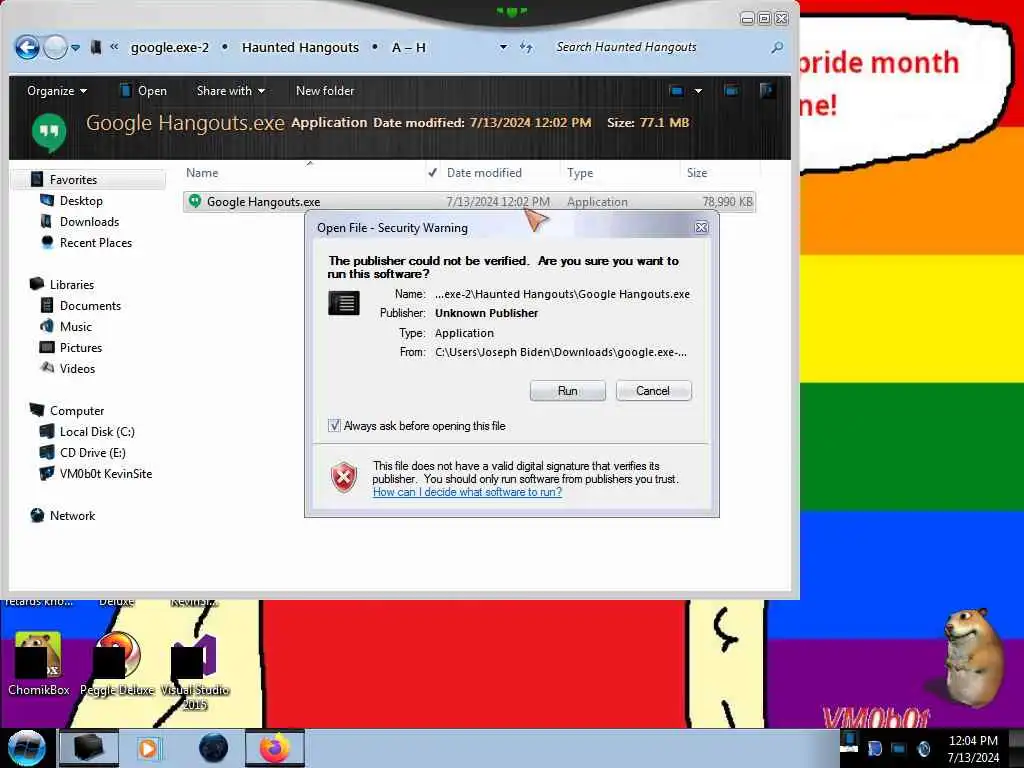This screenshot has width=1024, height=768.
Task: Toggle the preview pane icon
Action: (731, 91)
